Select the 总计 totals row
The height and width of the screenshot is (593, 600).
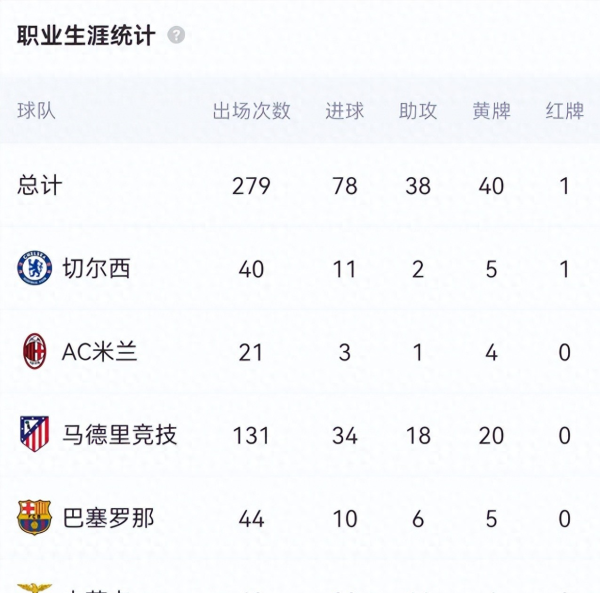300,186
